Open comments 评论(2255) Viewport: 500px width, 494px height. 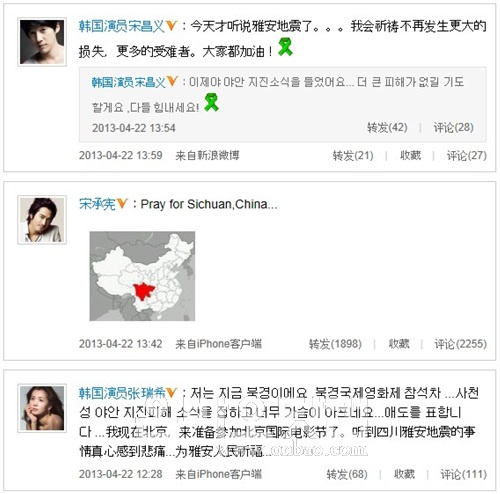click(460, 344)
